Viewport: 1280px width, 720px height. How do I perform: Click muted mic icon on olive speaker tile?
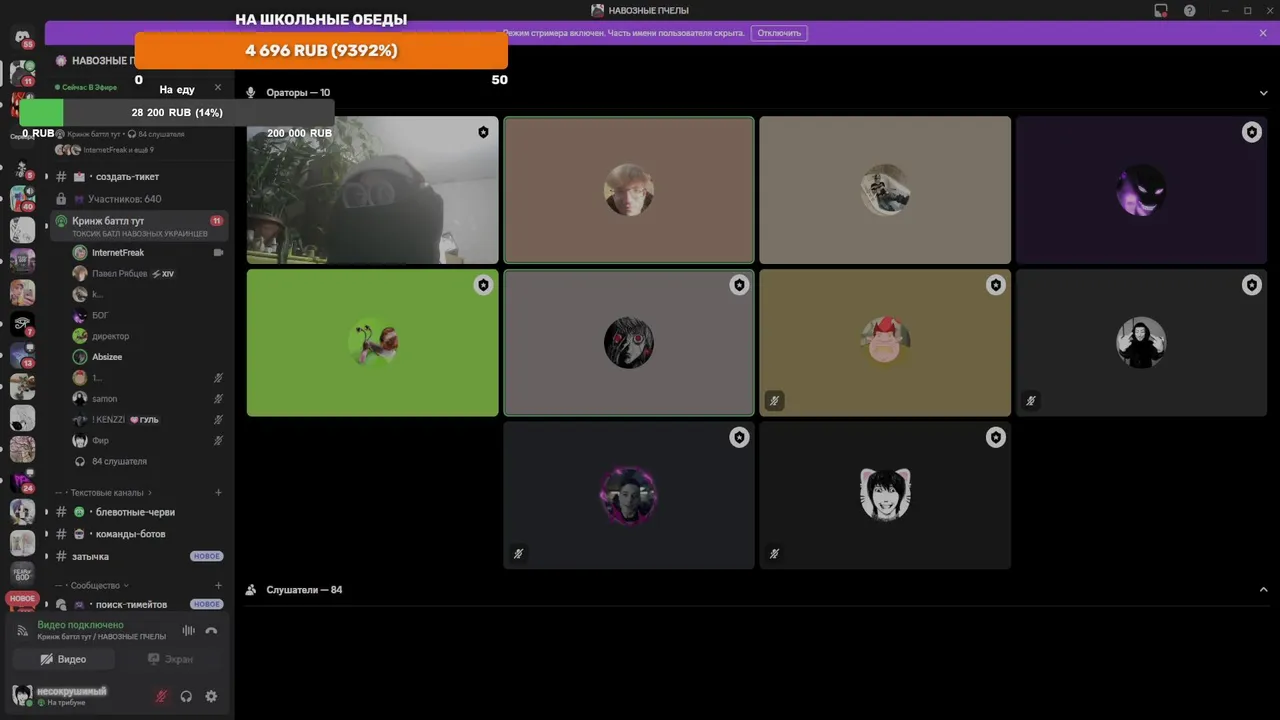pyautogui.click(x=774, y=401)
